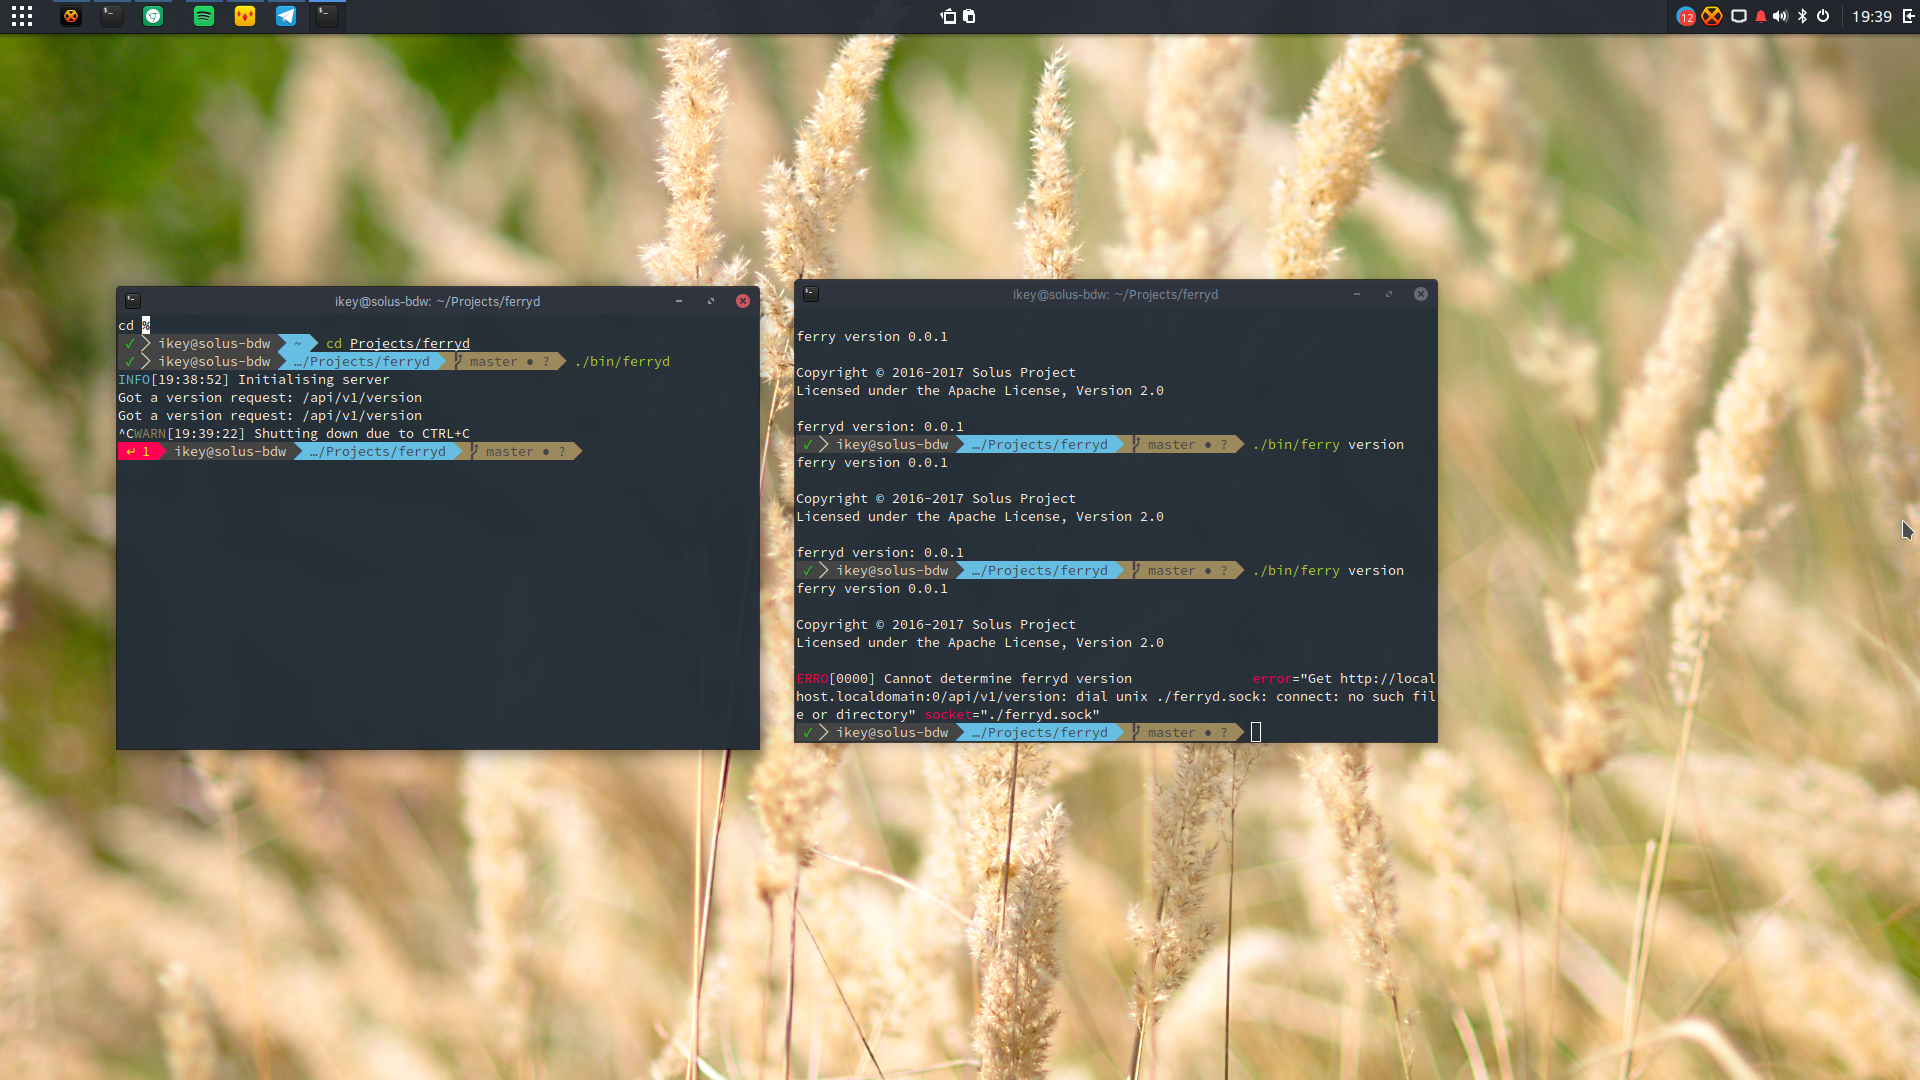Open the applications grid menu
The width and height of the screenshot is (1920, 1080).
(22, 16)
